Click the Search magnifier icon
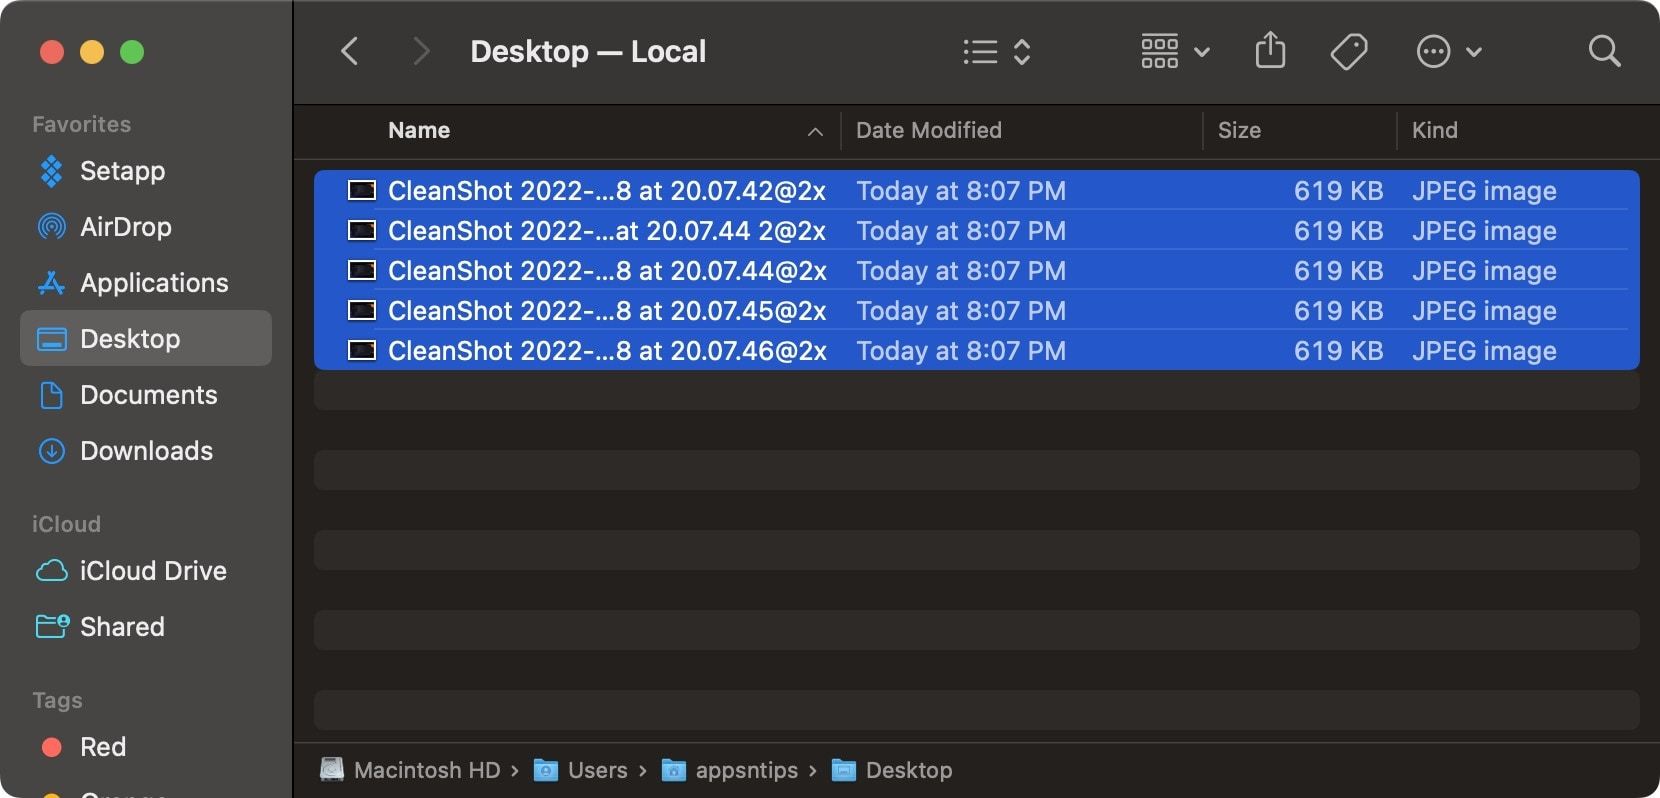Screen dimensions: 1660x798 [1604, 51]
